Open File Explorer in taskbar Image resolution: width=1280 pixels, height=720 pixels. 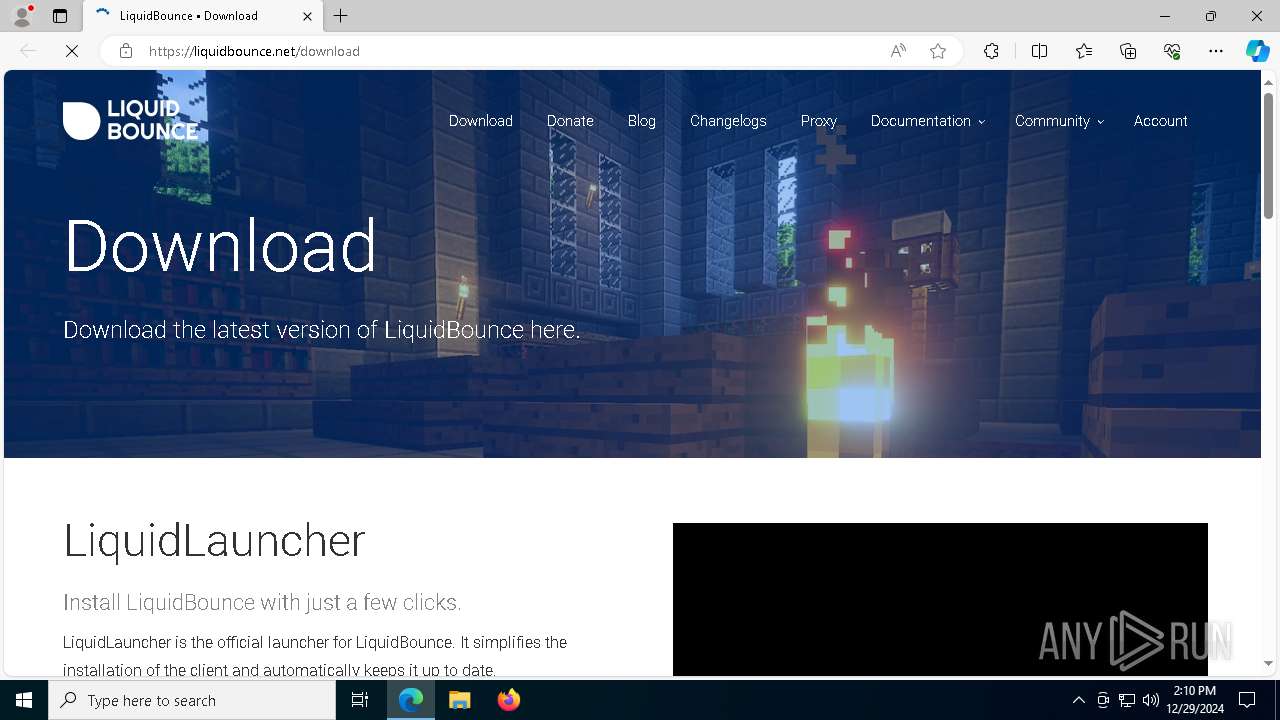(459, 700)
